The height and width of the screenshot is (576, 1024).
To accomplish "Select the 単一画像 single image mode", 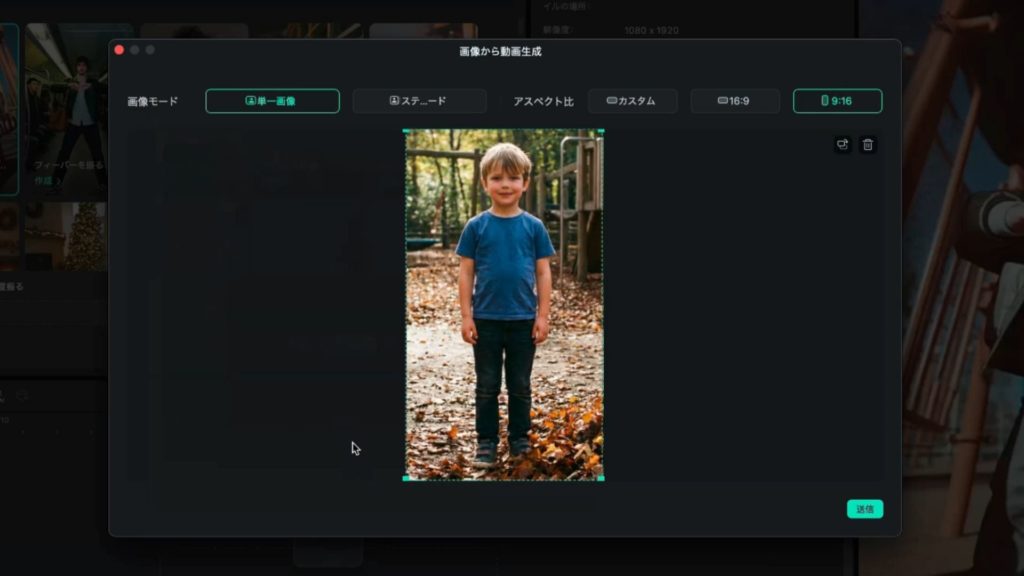I will click(x=272, y=101).
